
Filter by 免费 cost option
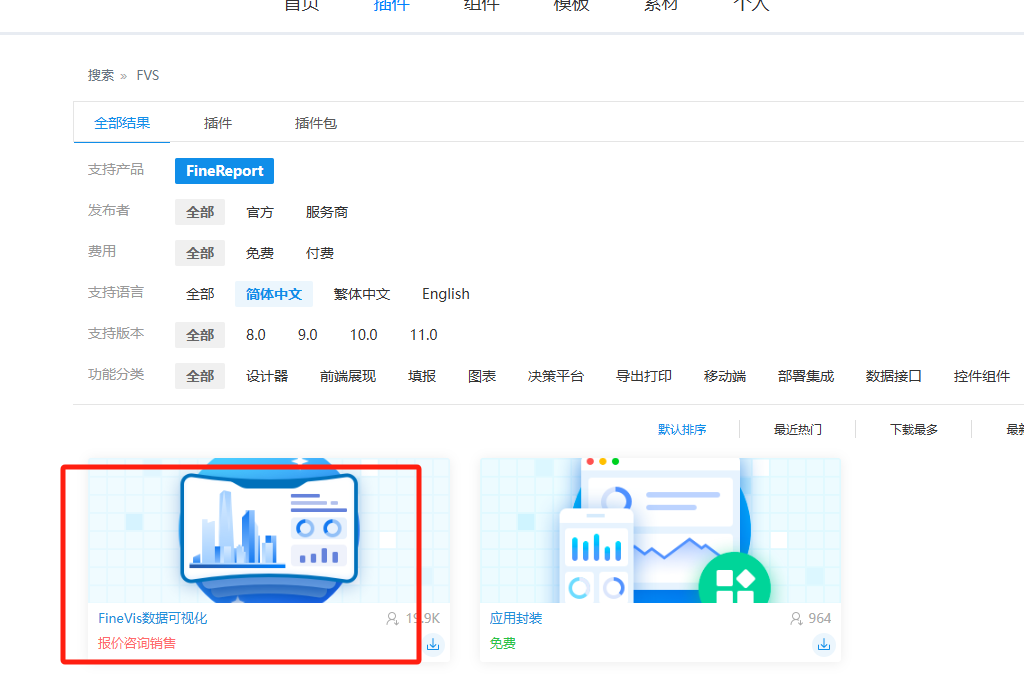tap(260, 253)
